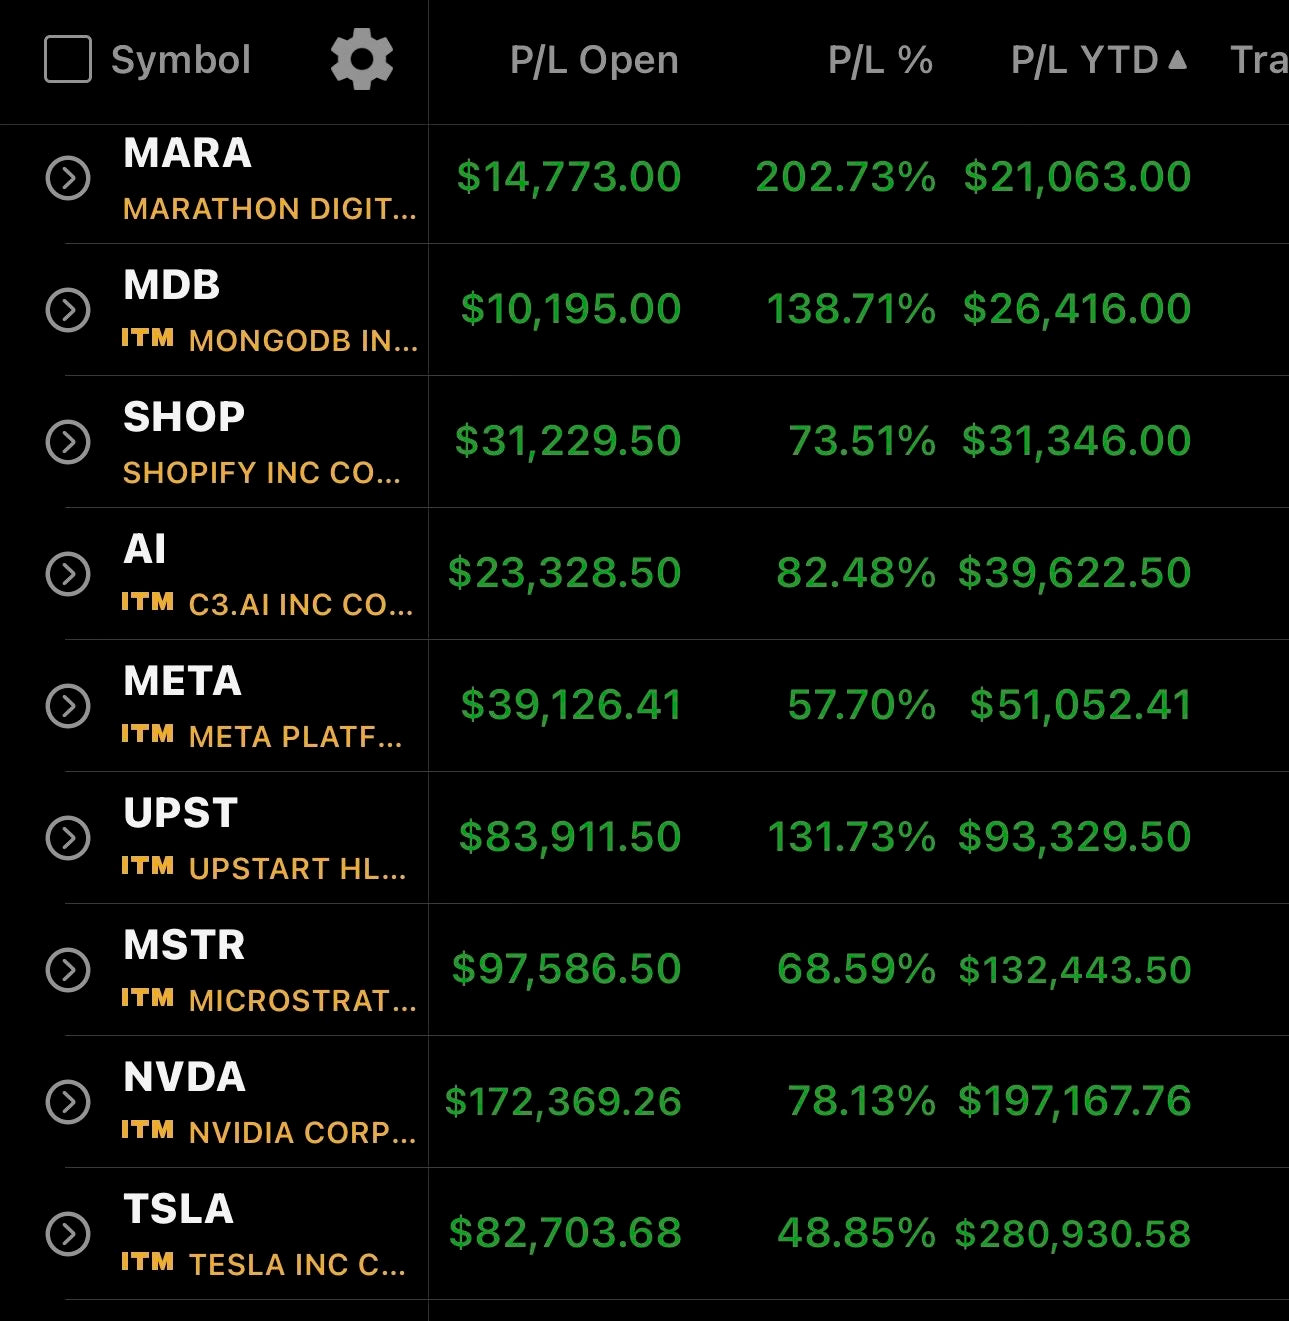This screenshot has width=1289, height=1321.
Task: Open the UPST circled chevron icon
Action: point(68,838)
